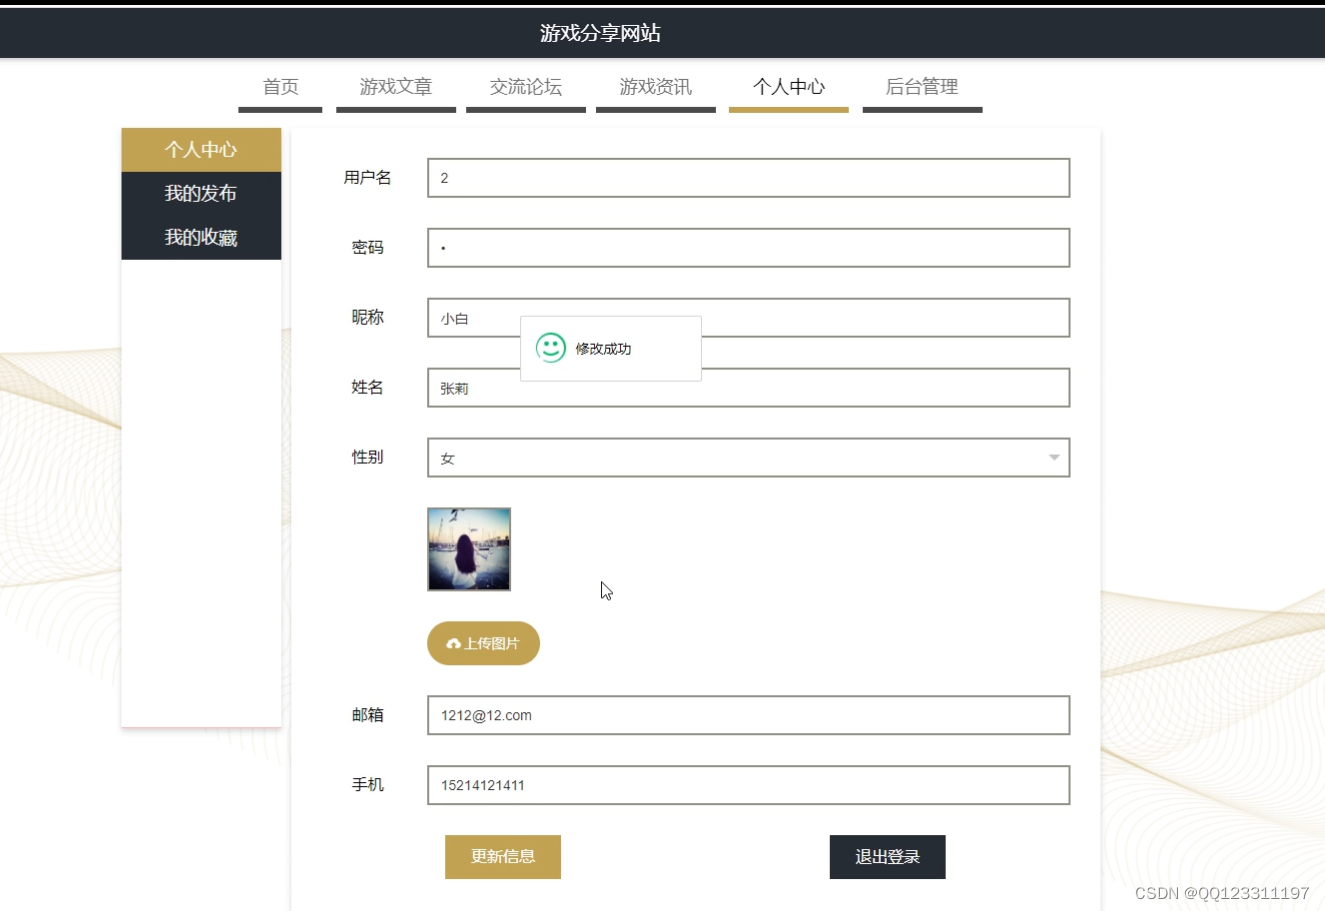Click the 上传图片 upload button
The image size is (1325, 911).
tap(483, 643)
